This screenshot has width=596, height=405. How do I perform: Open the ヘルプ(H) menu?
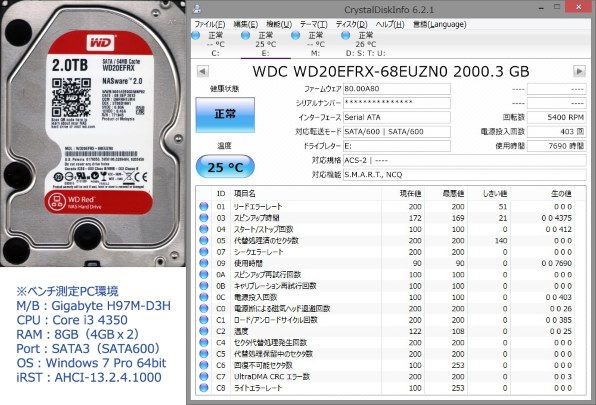[390, 24]
